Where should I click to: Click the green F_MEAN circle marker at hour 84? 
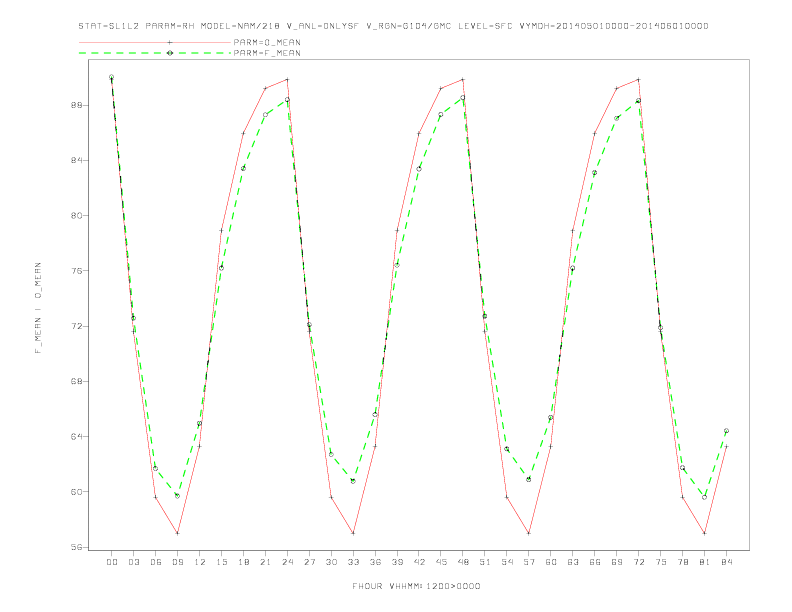point(726,431)
